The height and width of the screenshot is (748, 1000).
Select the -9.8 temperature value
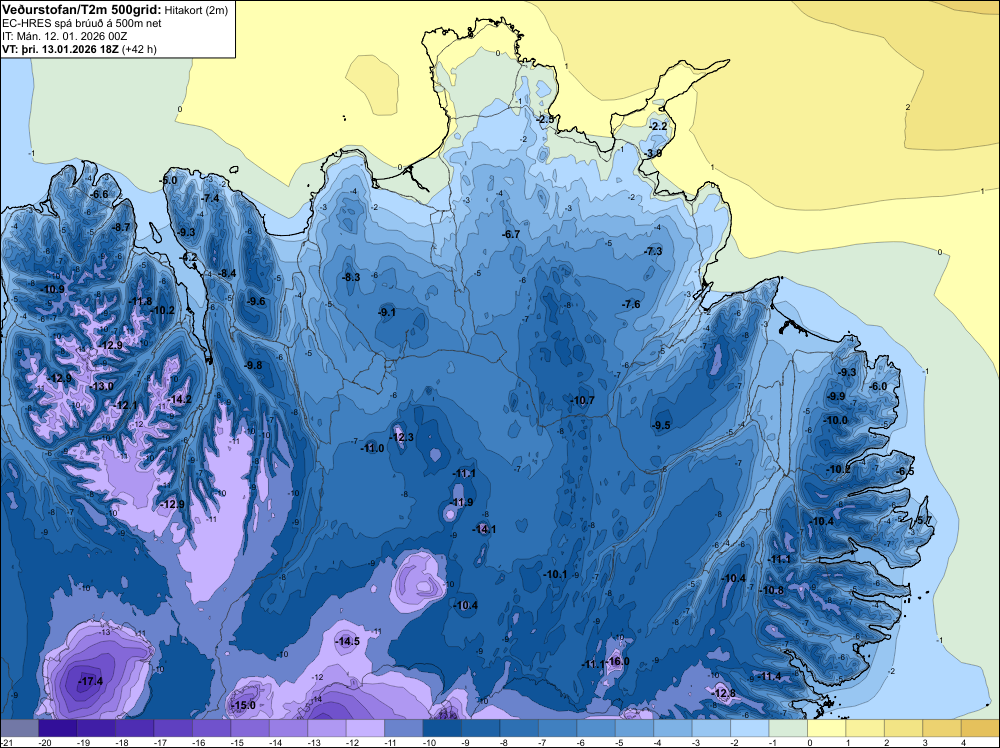tap(253, 365)
